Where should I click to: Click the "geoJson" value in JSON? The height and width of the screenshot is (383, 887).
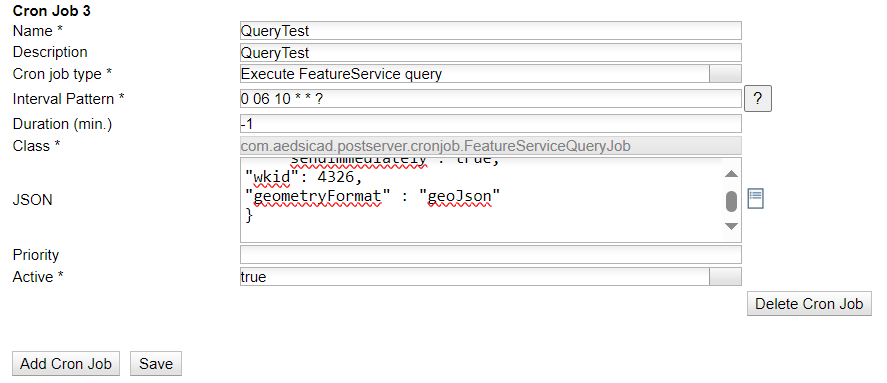pos(460,197)
